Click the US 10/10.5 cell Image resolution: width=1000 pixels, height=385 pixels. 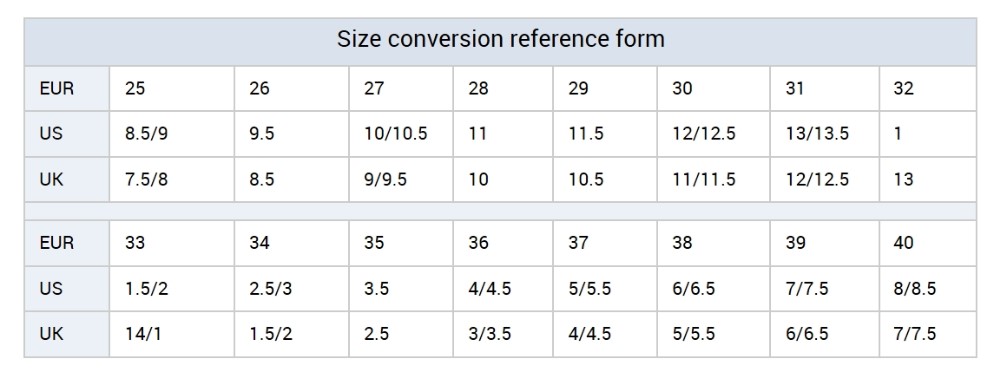[x=401, y=134]
